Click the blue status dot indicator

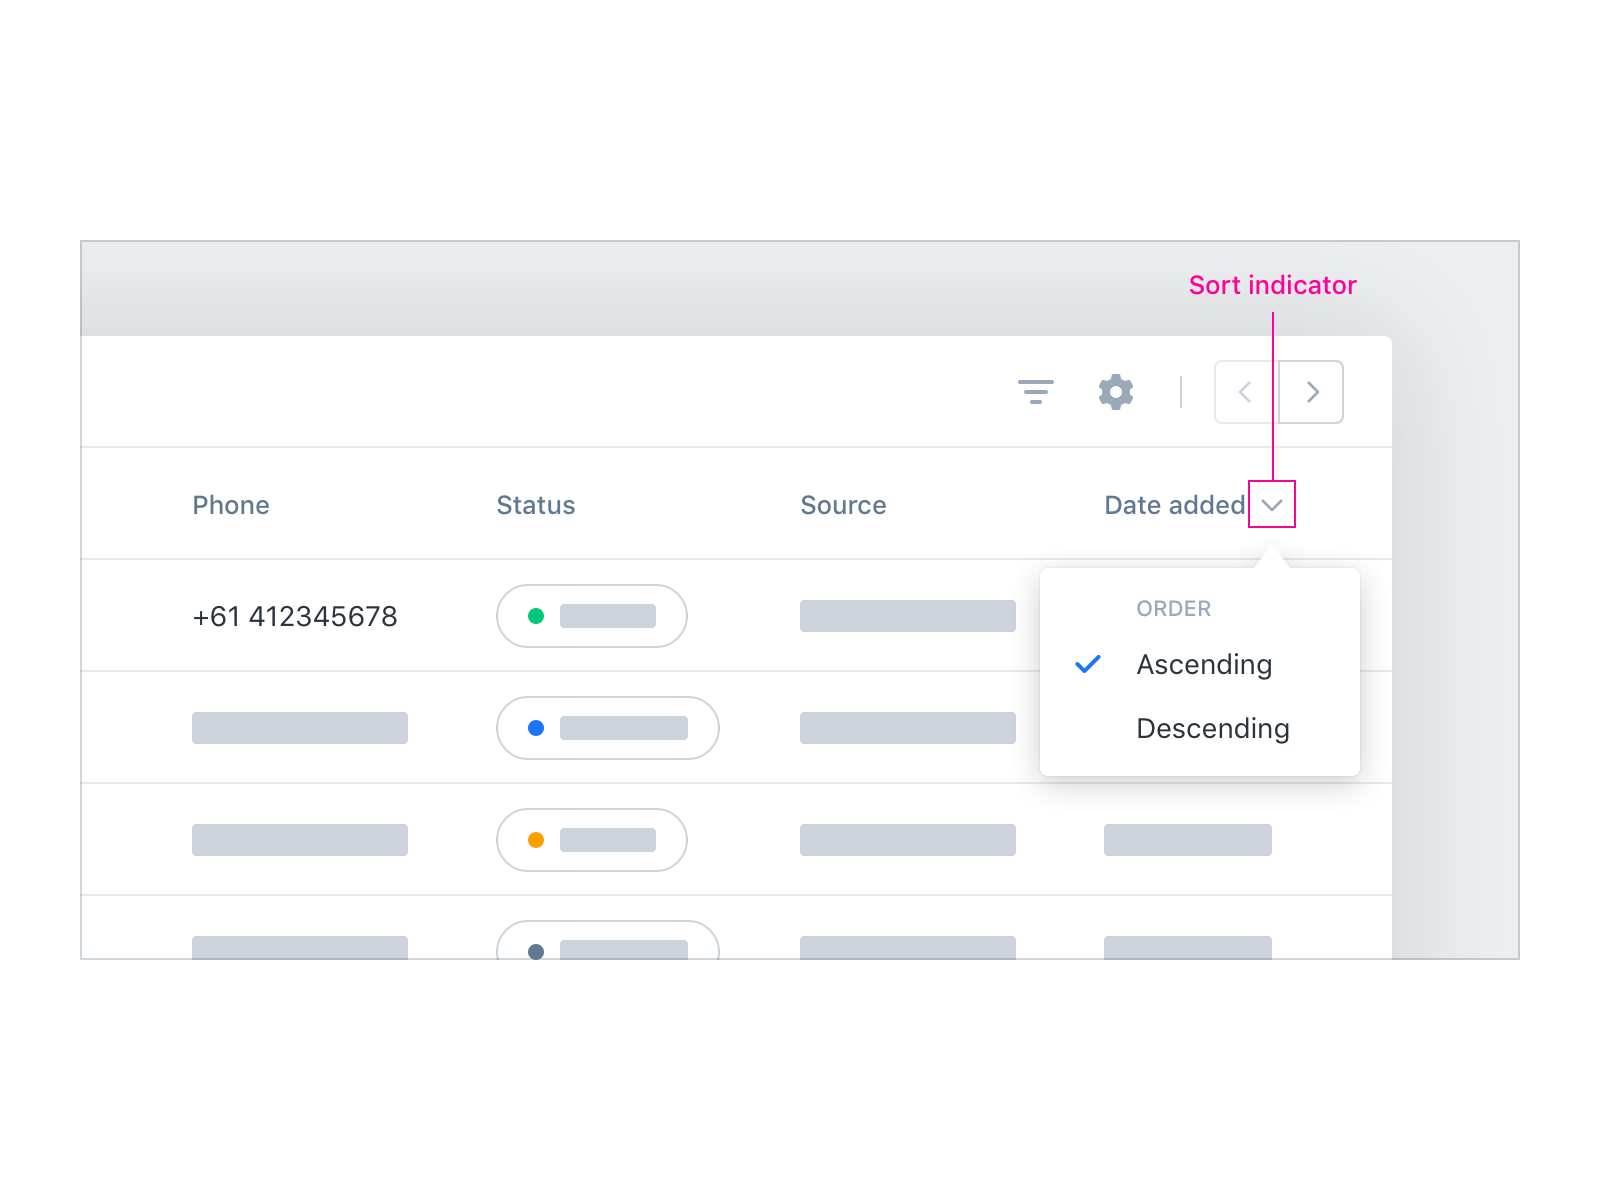(x=538, y=728)
